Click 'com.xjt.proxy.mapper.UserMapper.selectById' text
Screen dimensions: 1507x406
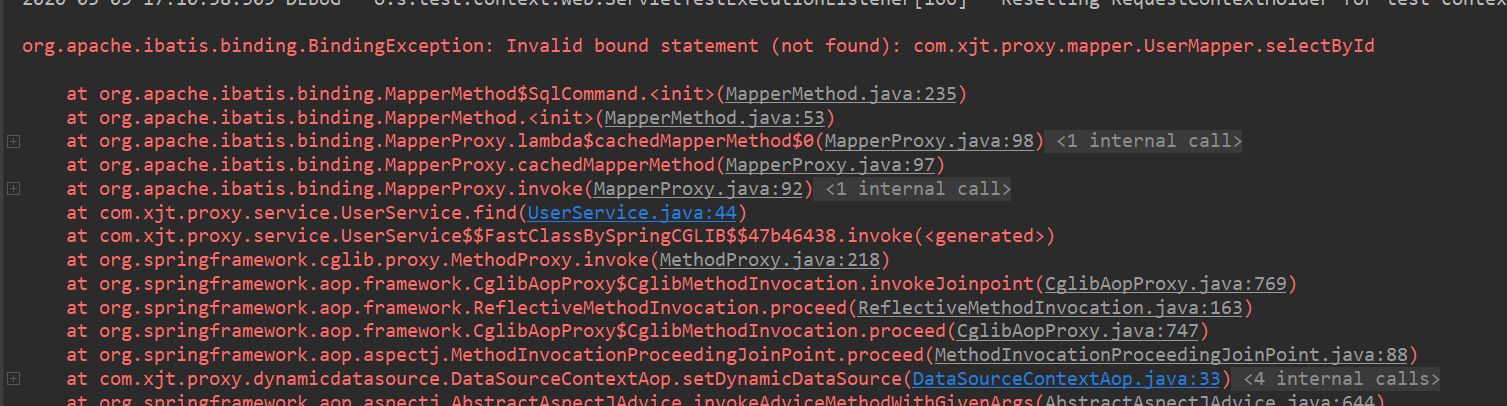click(1144, 46)
